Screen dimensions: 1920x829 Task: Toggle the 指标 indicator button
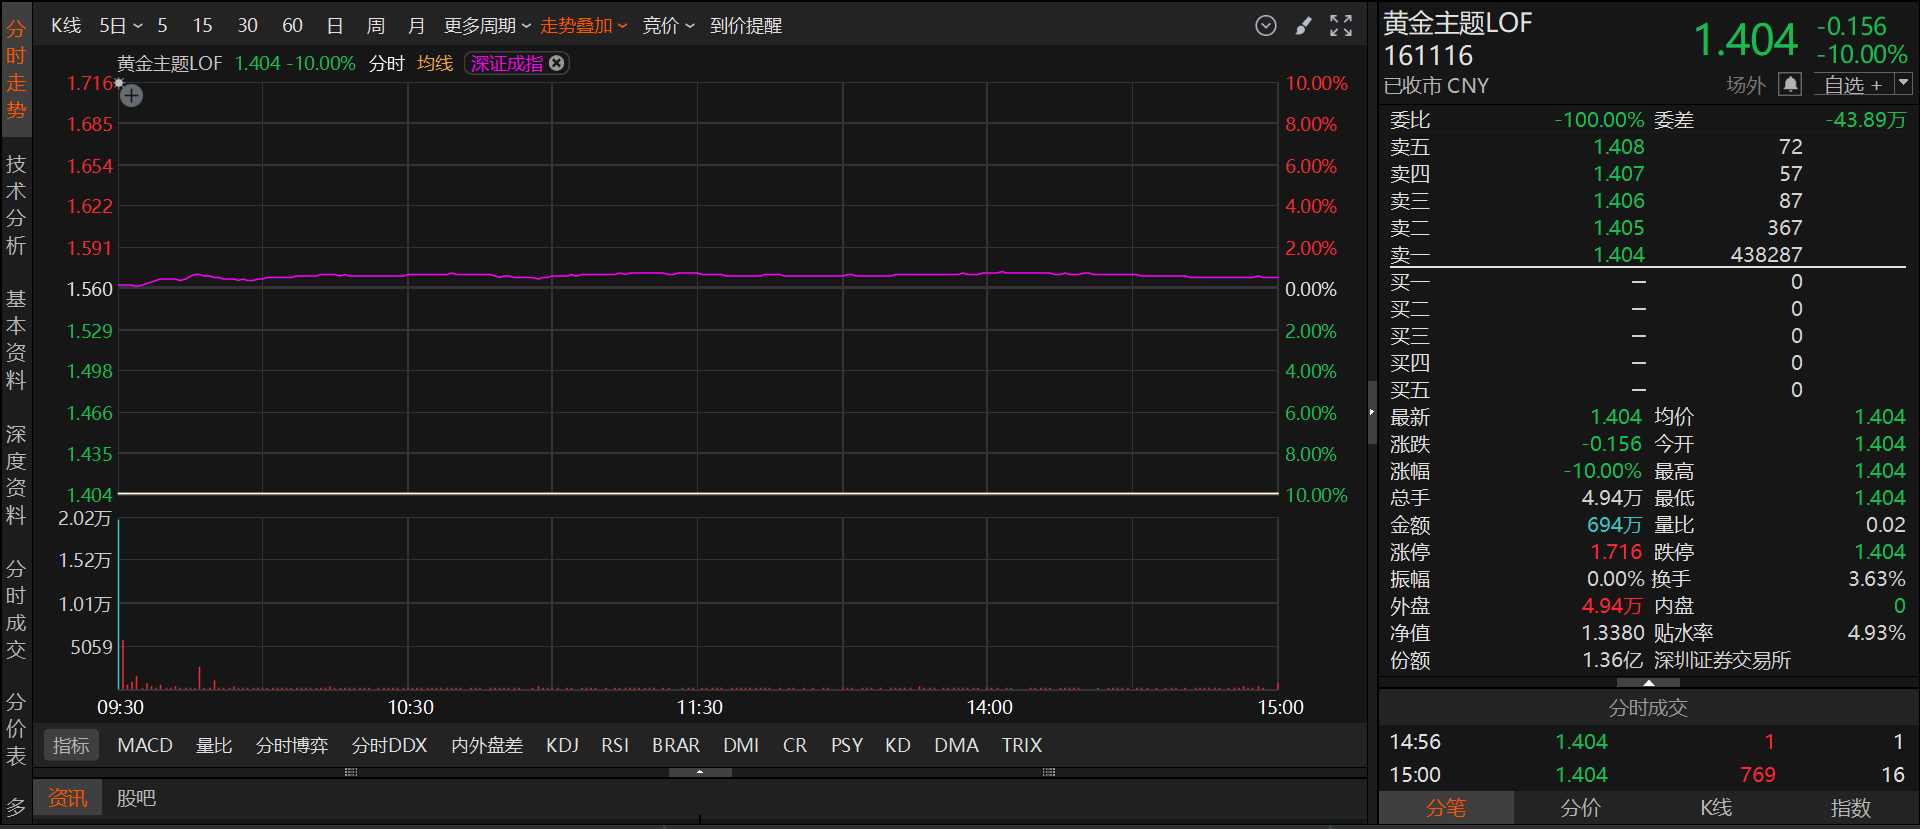[71, 745]
